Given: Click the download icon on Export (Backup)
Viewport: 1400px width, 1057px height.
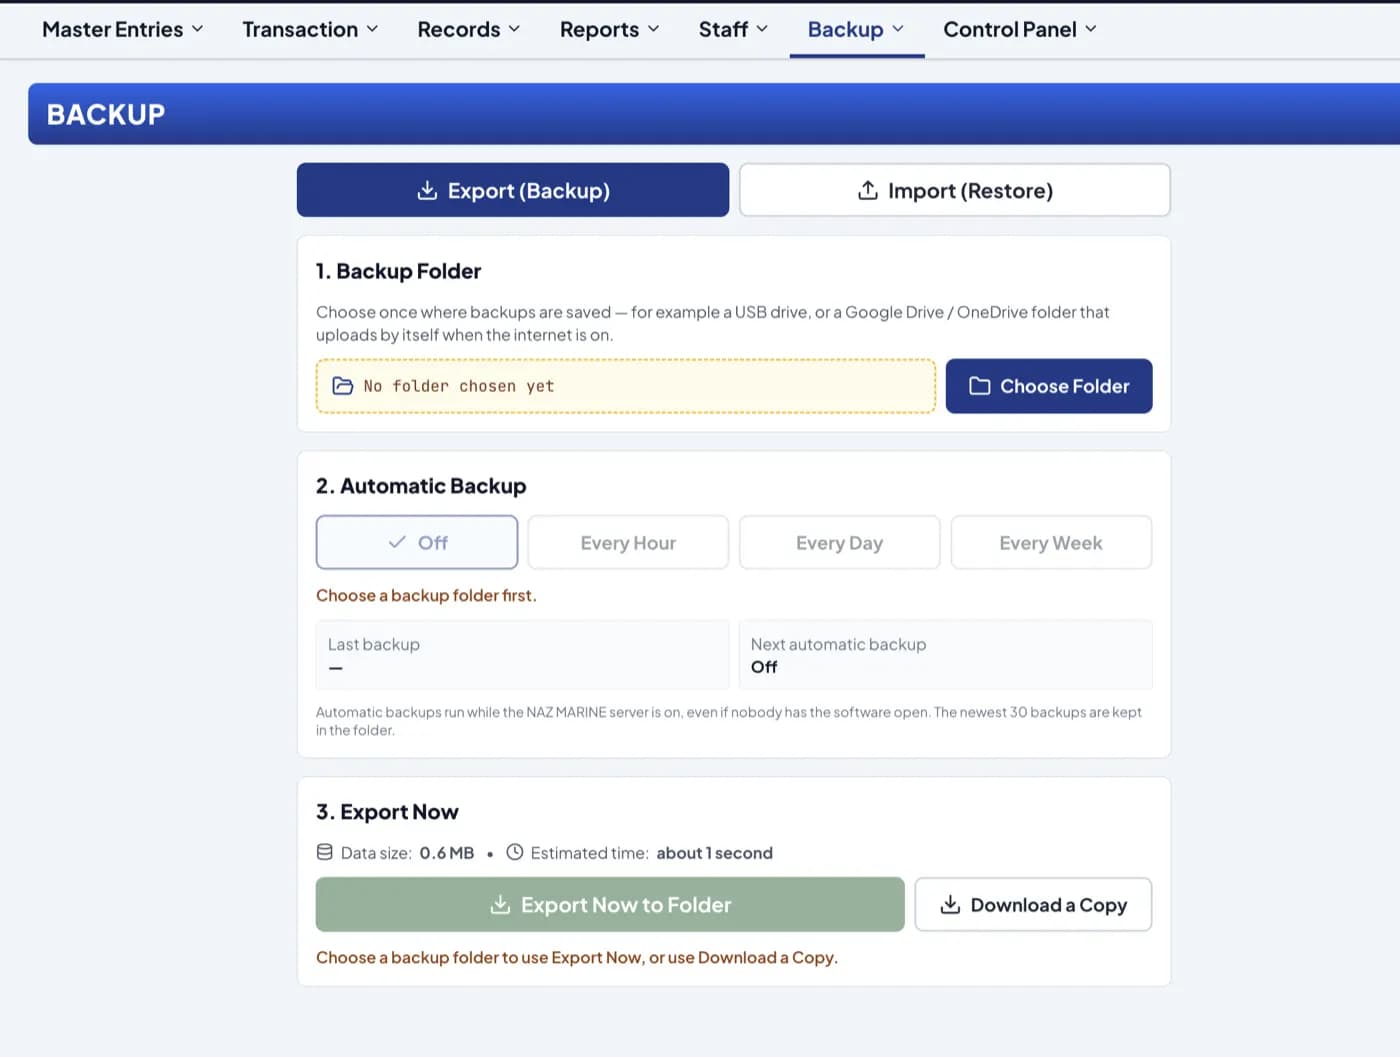Looking at the screenshot, I should [427, 190].
